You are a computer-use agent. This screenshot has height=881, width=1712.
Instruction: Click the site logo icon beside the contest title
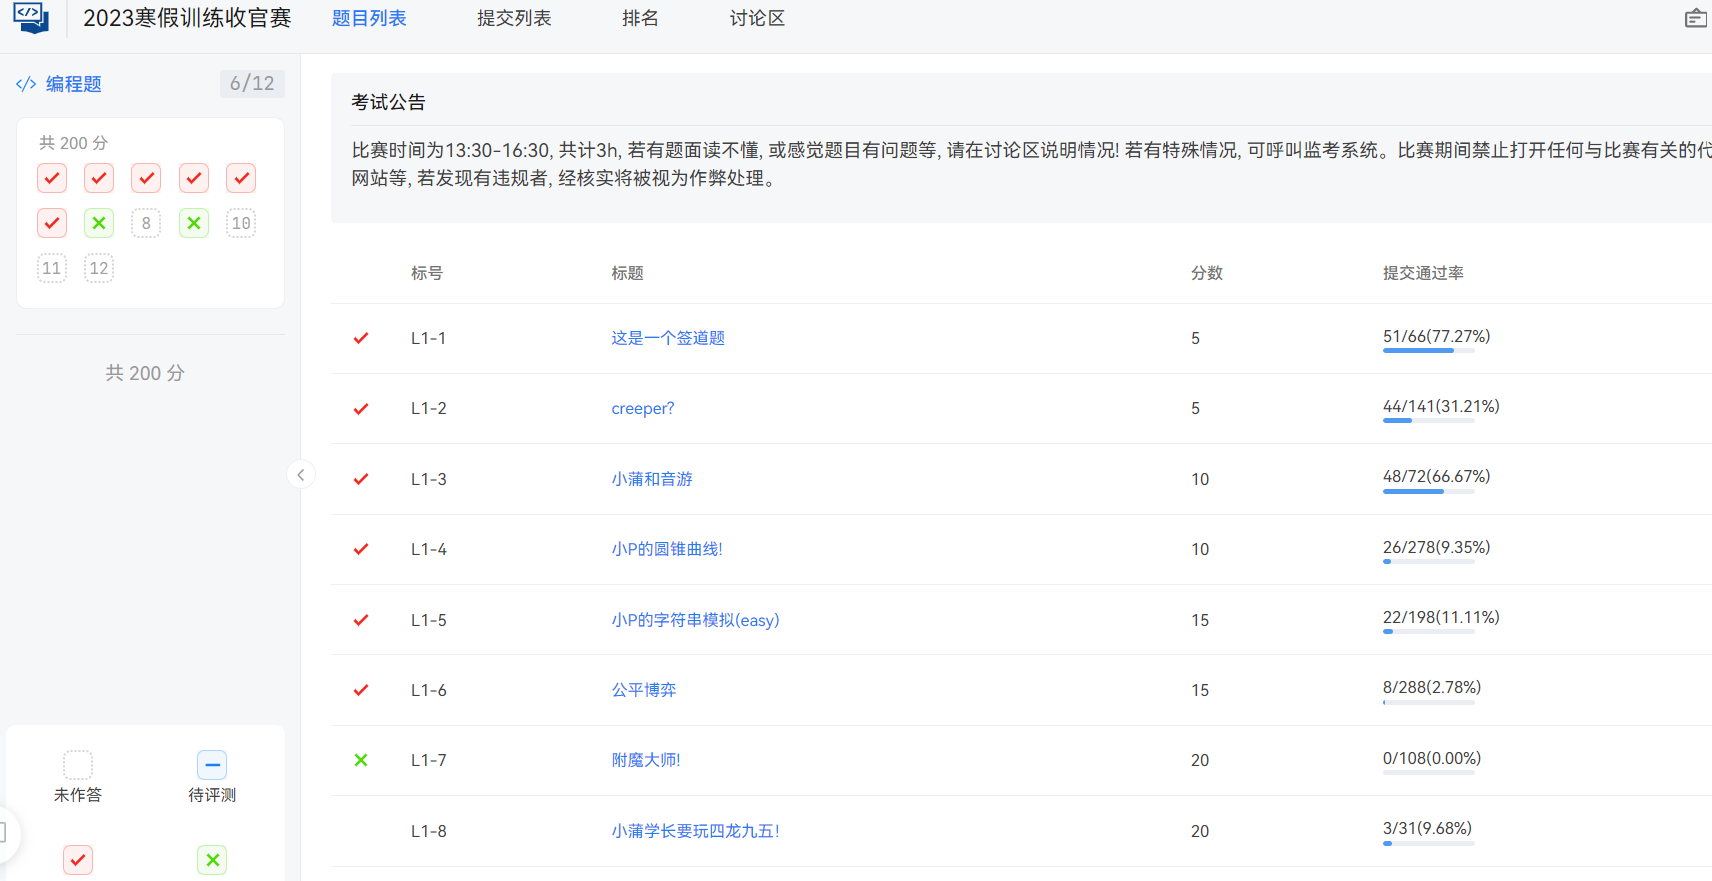(x=31, y=17)
